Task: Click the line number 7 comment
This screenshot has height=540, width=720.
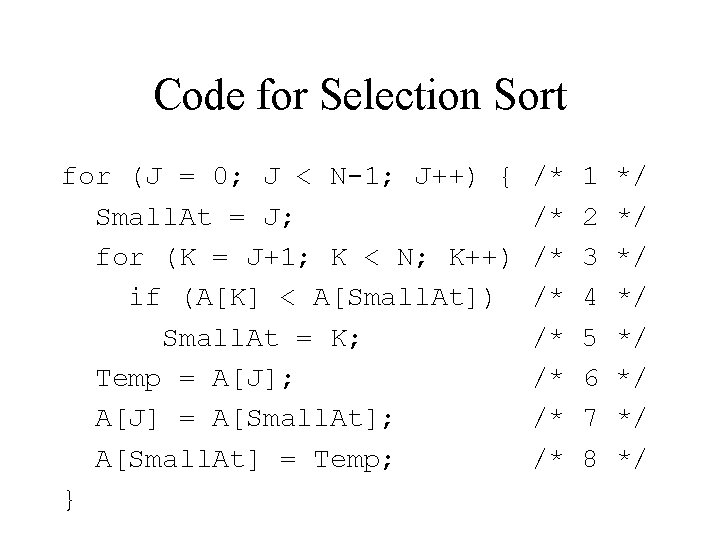Action: [x=590, y=418]
